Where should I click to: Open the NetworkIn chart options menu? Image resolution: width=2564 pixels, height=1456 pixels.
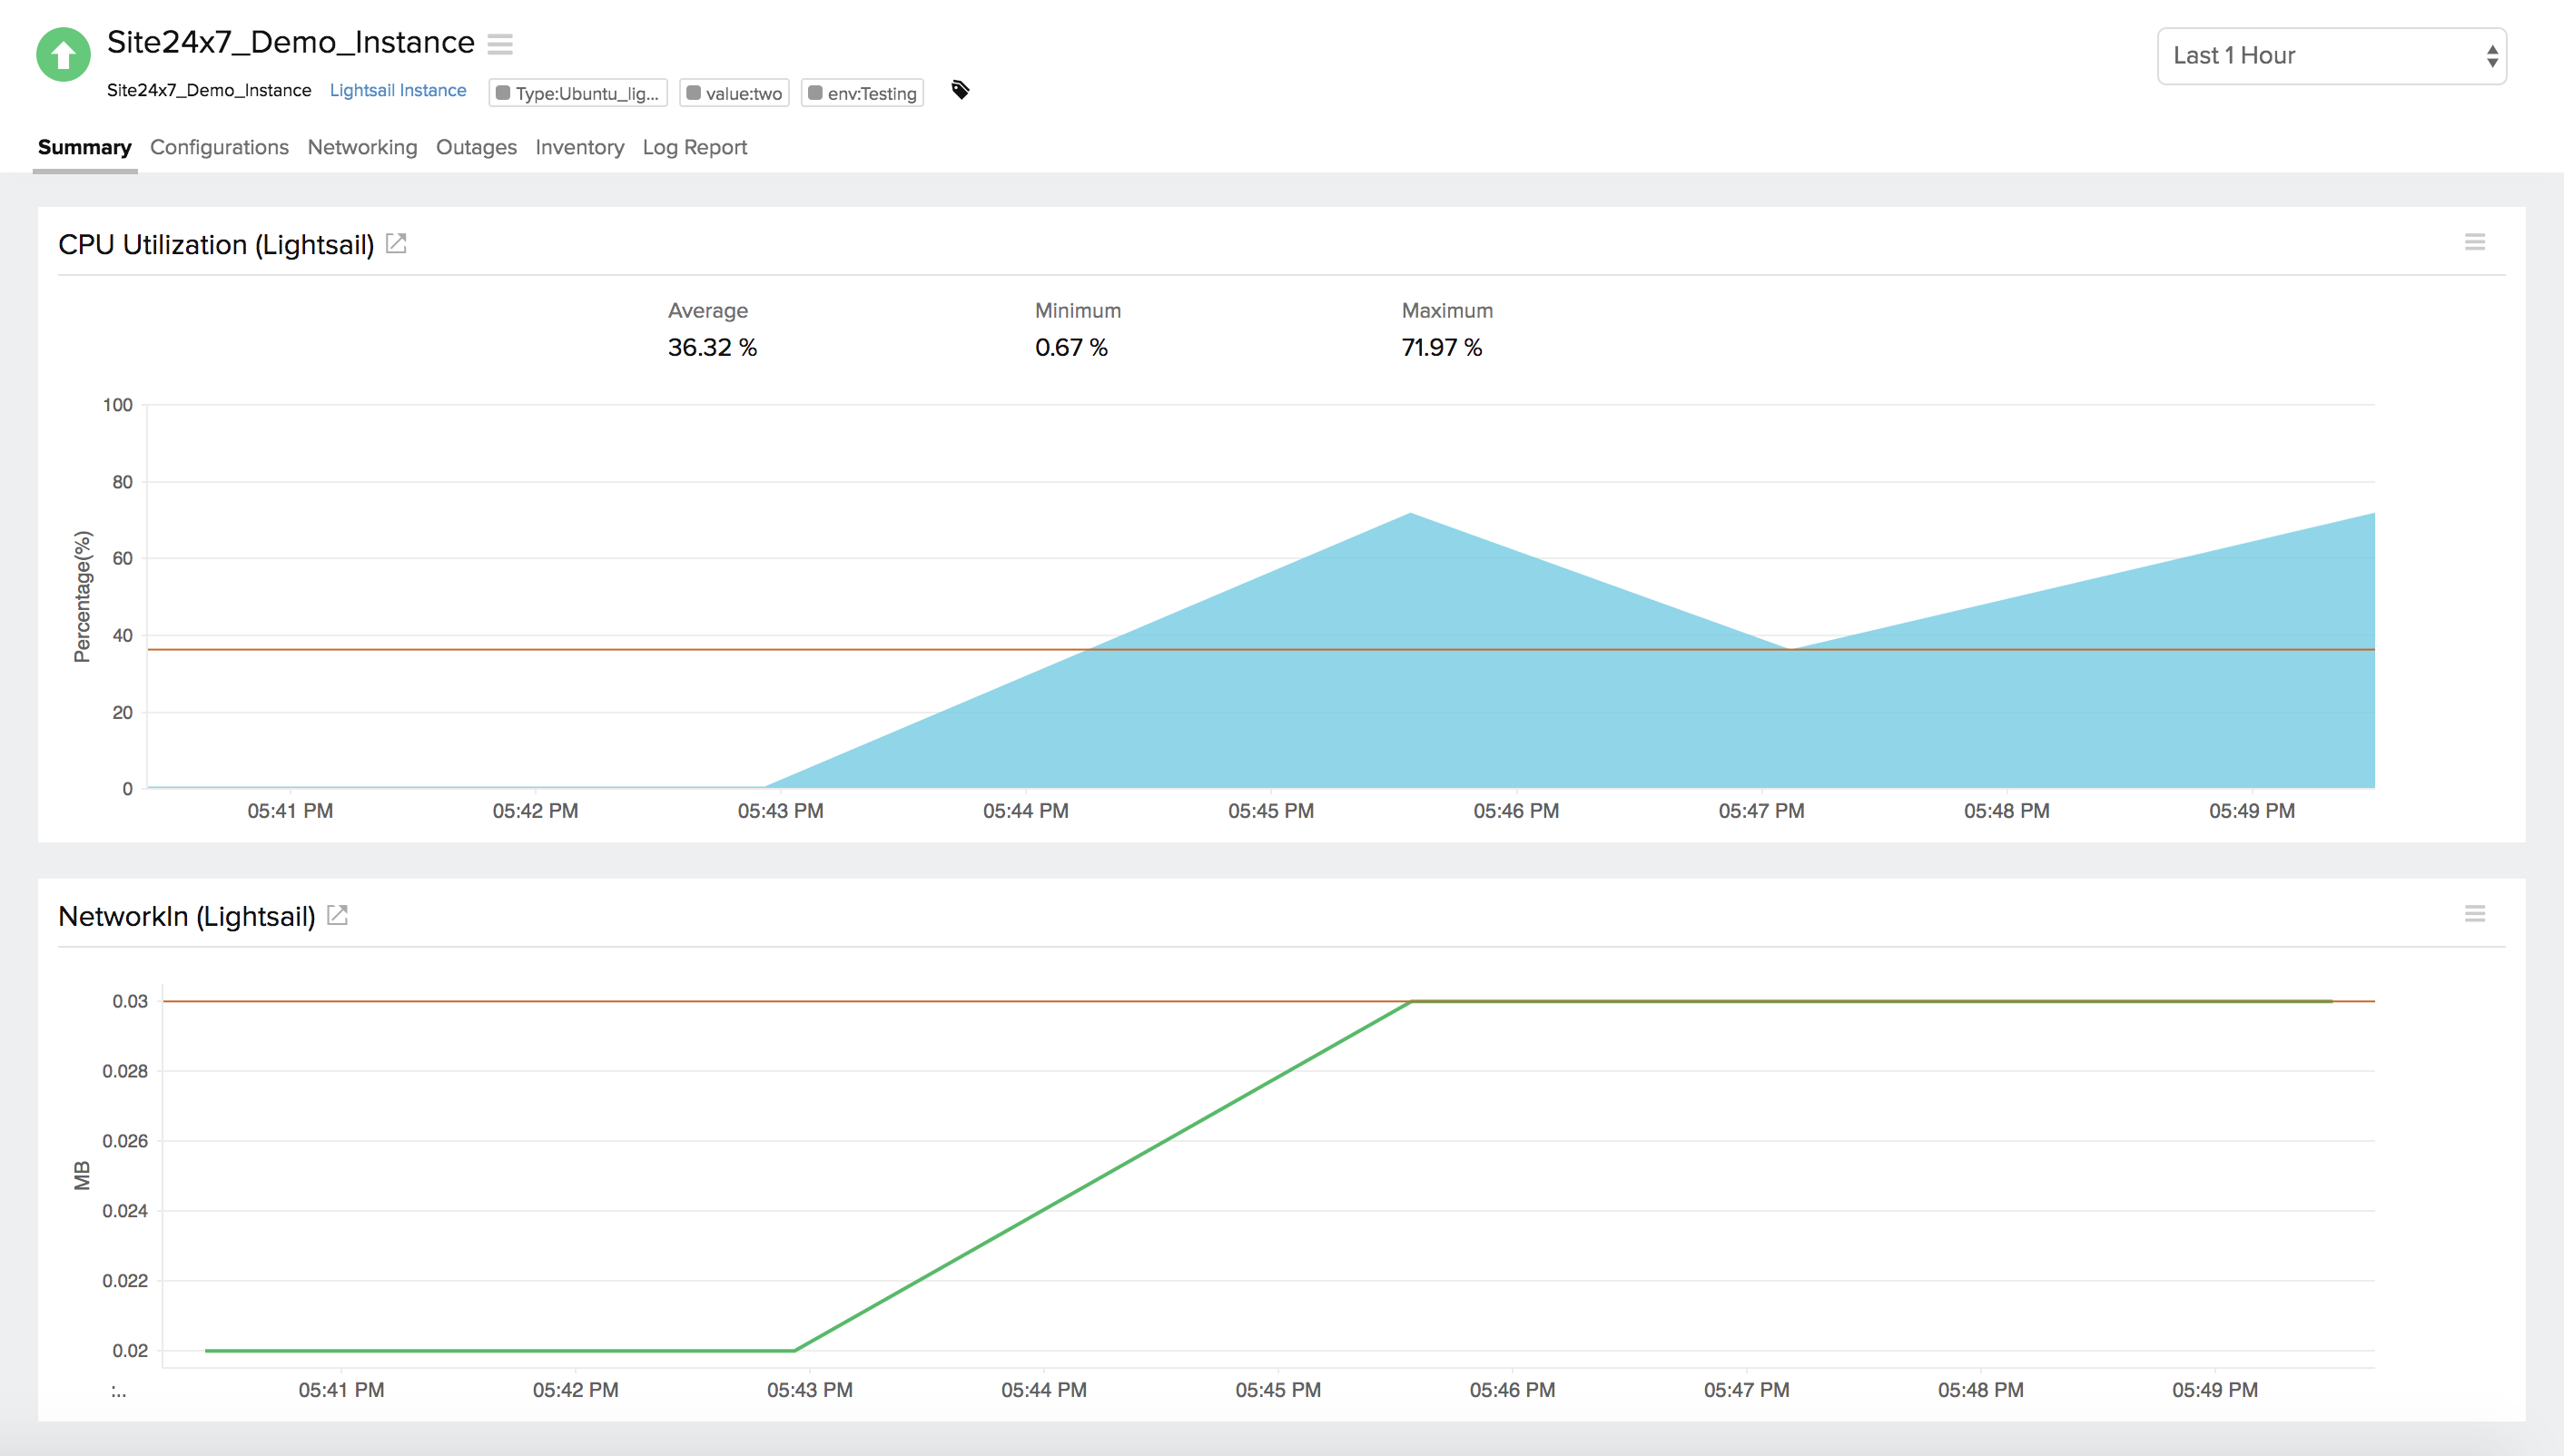pos(2475,913)
